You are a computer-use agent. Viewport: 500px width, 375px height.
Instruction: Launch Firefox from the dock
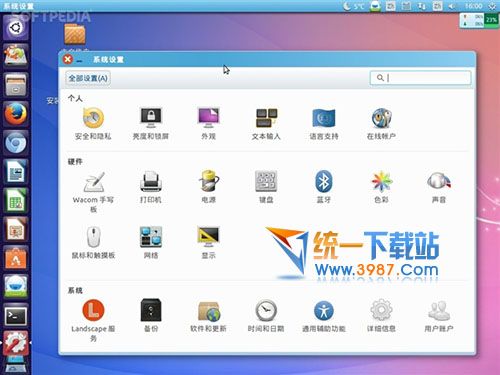click(x=16, y=114)
